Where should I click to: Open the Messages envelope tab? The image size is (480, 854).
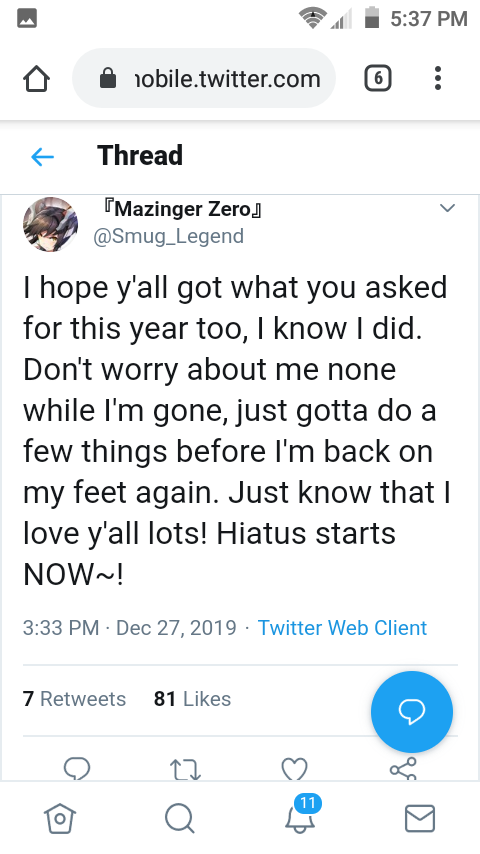point(420,818)
